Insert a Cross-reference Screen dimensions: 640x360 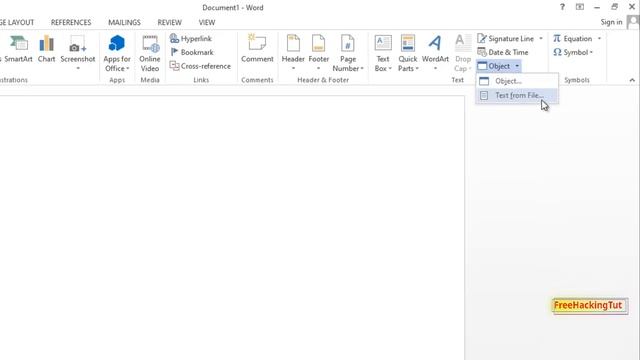[x=200, y=66]
